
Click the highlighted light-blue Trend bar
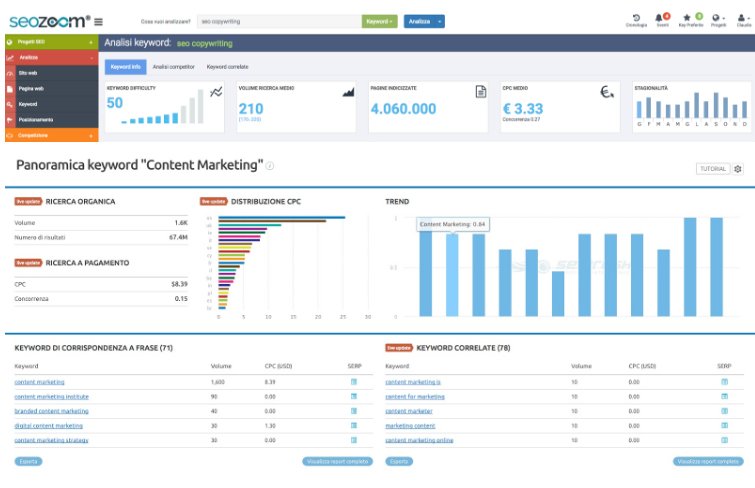[452, 275]
